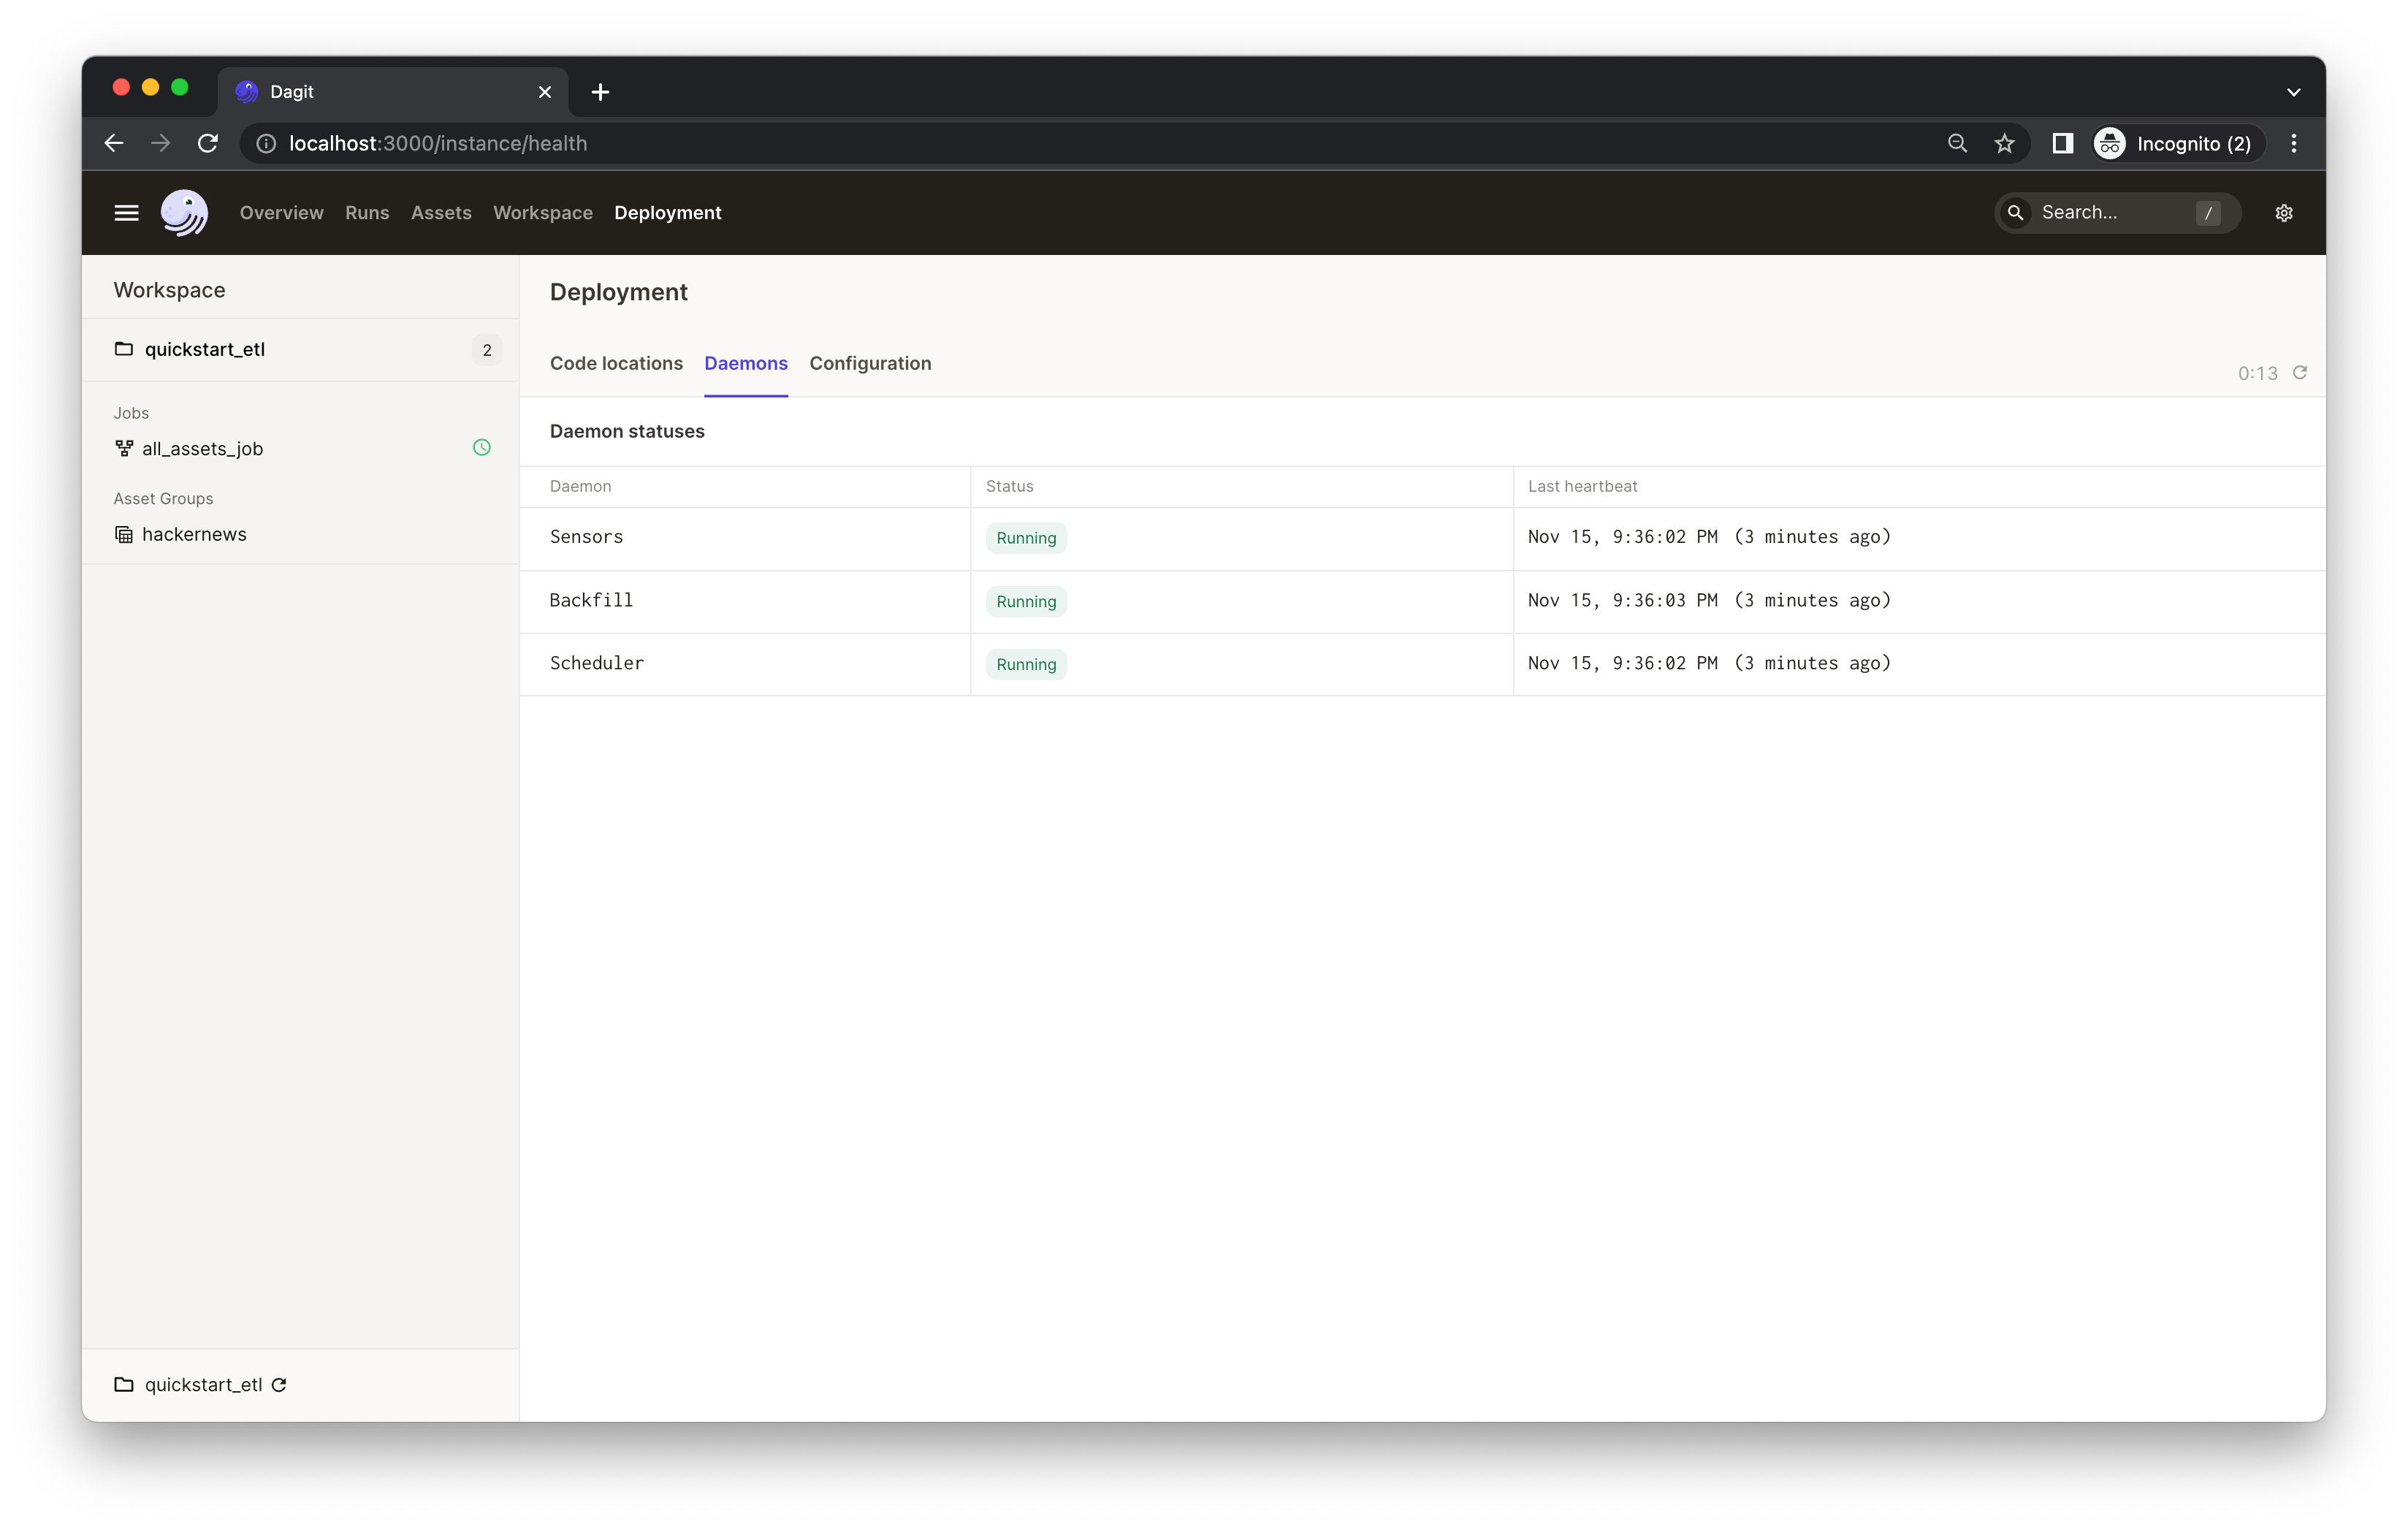The image size is (2408, 1530).
Task: Select the hackernews asset group
Action: point(194,534)
